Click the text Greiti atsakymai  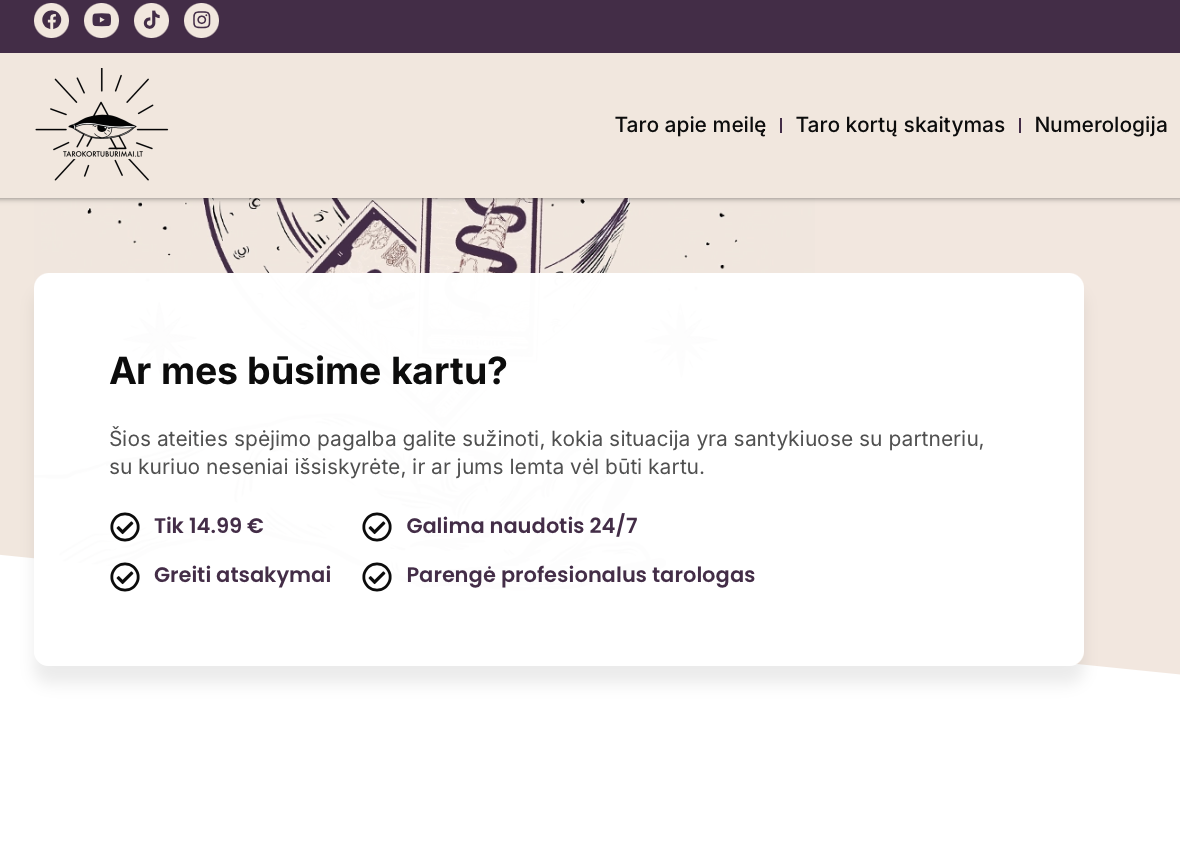coord(242,575)
